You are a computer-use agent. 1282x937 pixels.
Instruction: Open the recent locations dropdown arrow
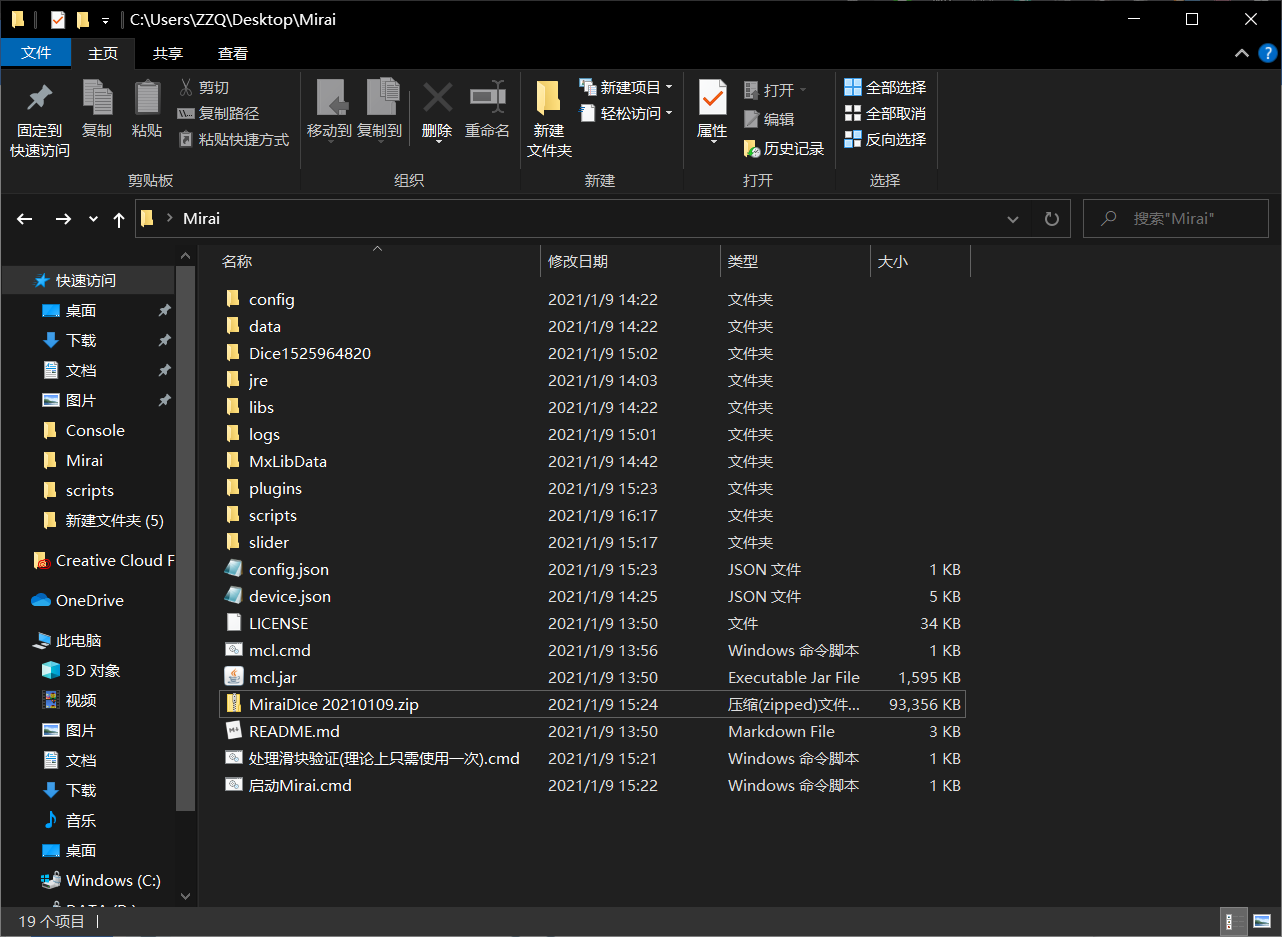point(94,219)
